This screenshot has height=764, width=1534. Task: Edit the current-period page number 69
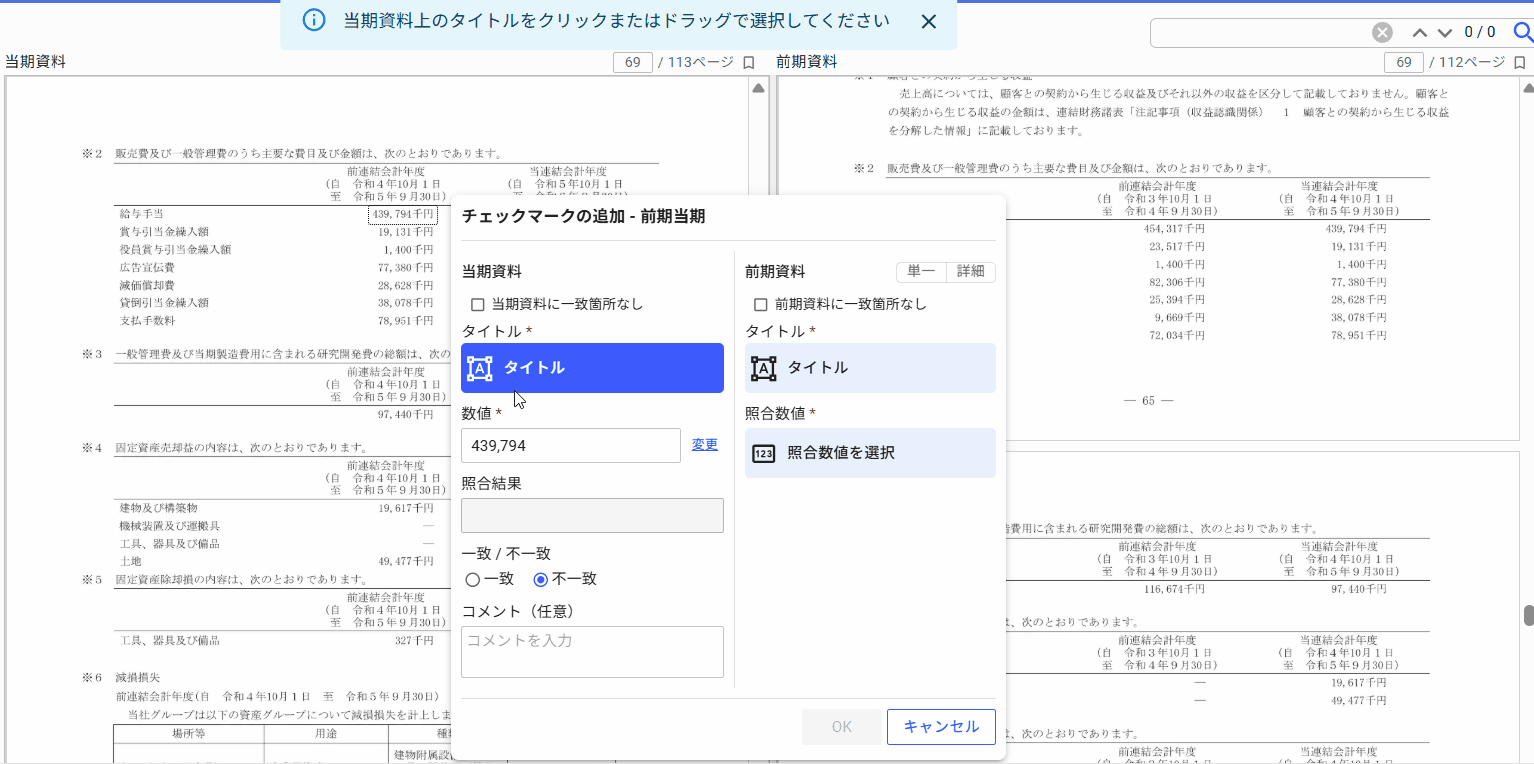click(x=632, y=62)
